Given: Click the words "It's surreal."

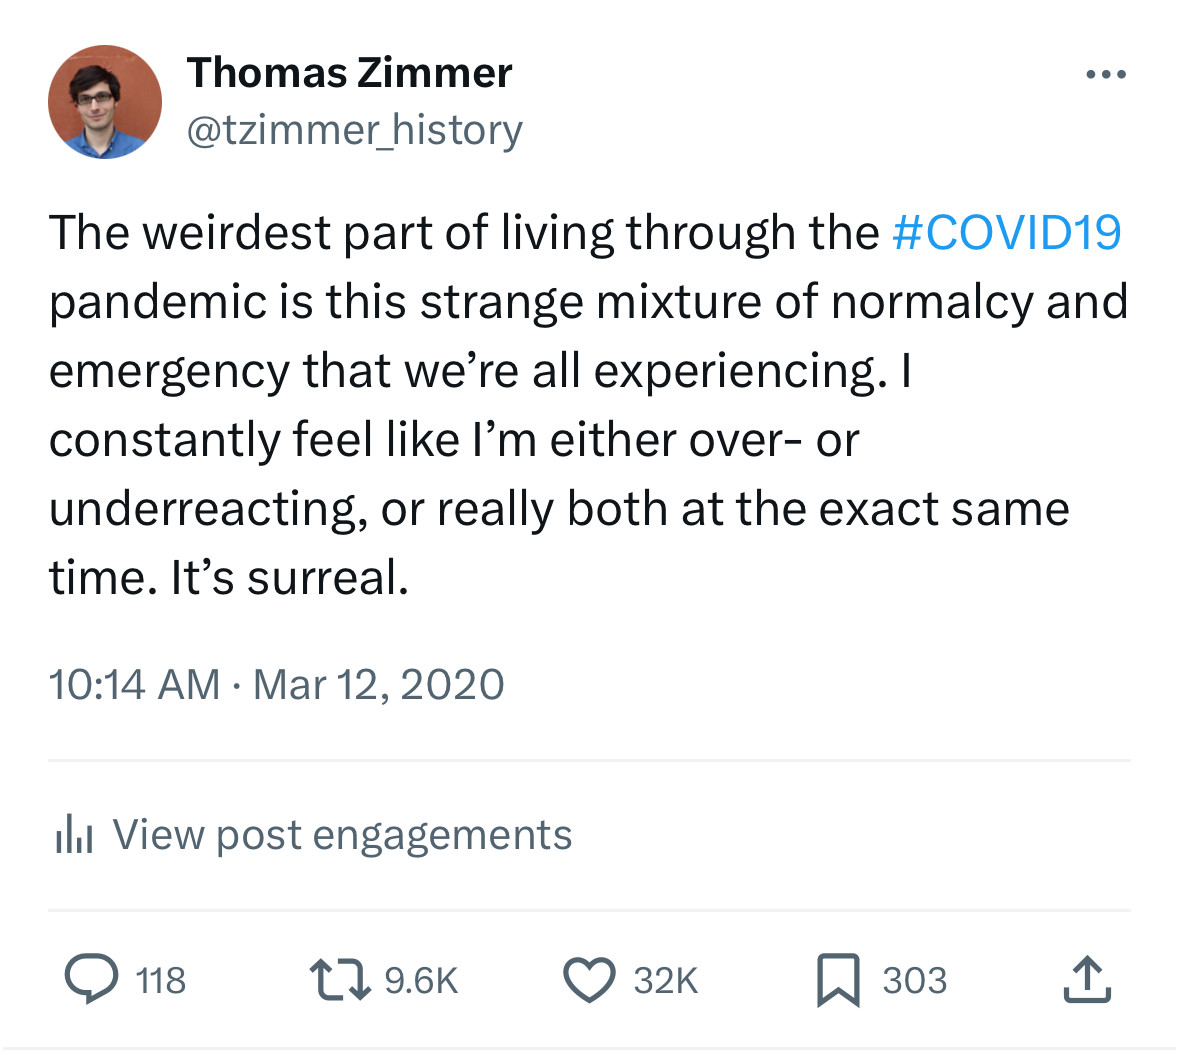Looking at the screenshot, I should pyautogui.click(x=290, y=578).
